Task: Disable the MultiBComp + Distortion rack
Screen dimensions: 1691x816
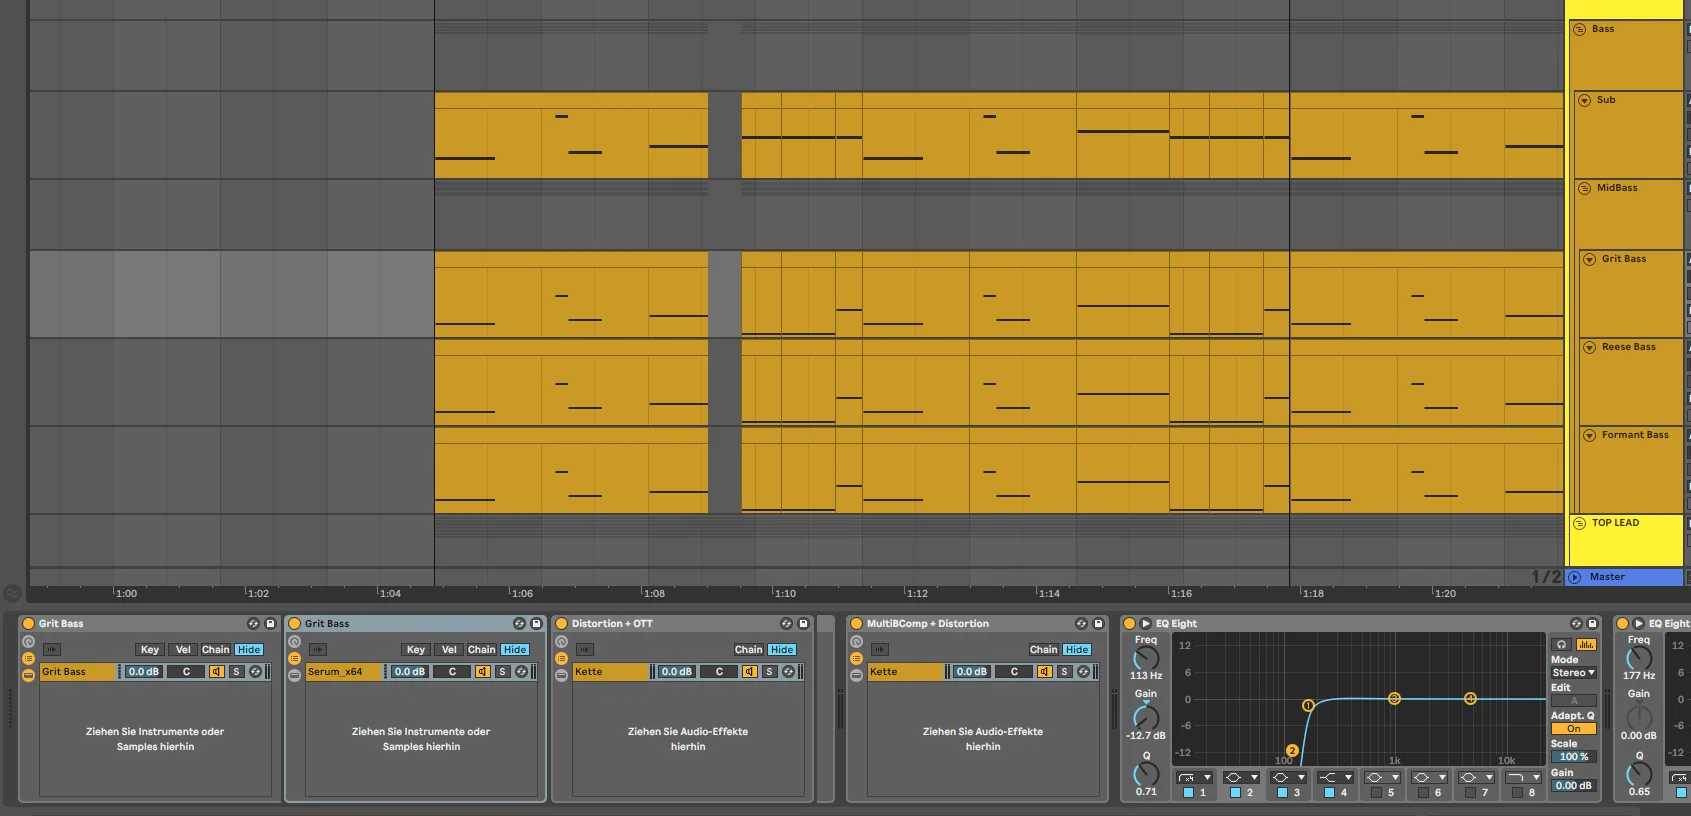Action: (856, 623)
